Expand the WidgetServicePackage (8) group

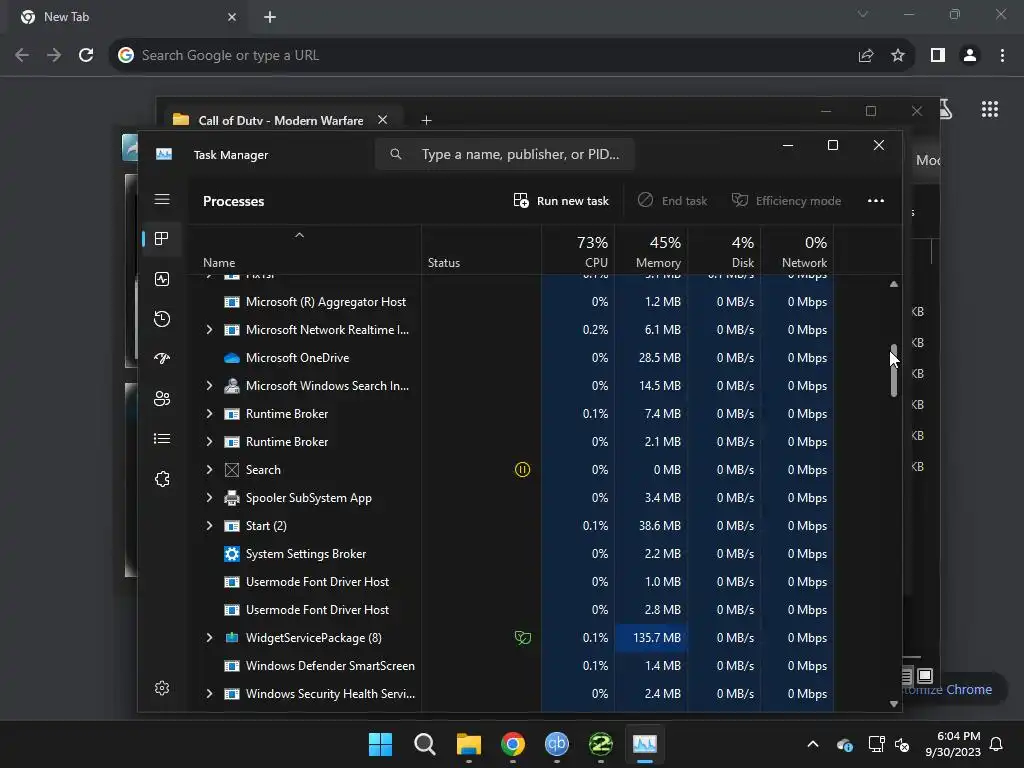(209, 638)
